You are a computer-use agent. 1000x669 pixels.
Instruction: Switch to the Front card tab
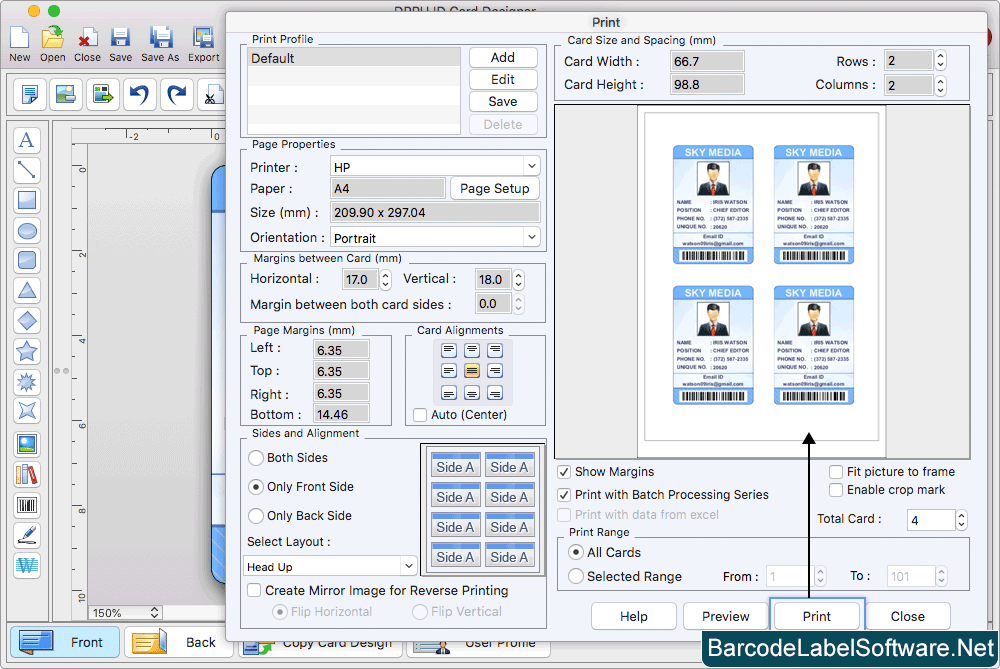pos(64,642)
